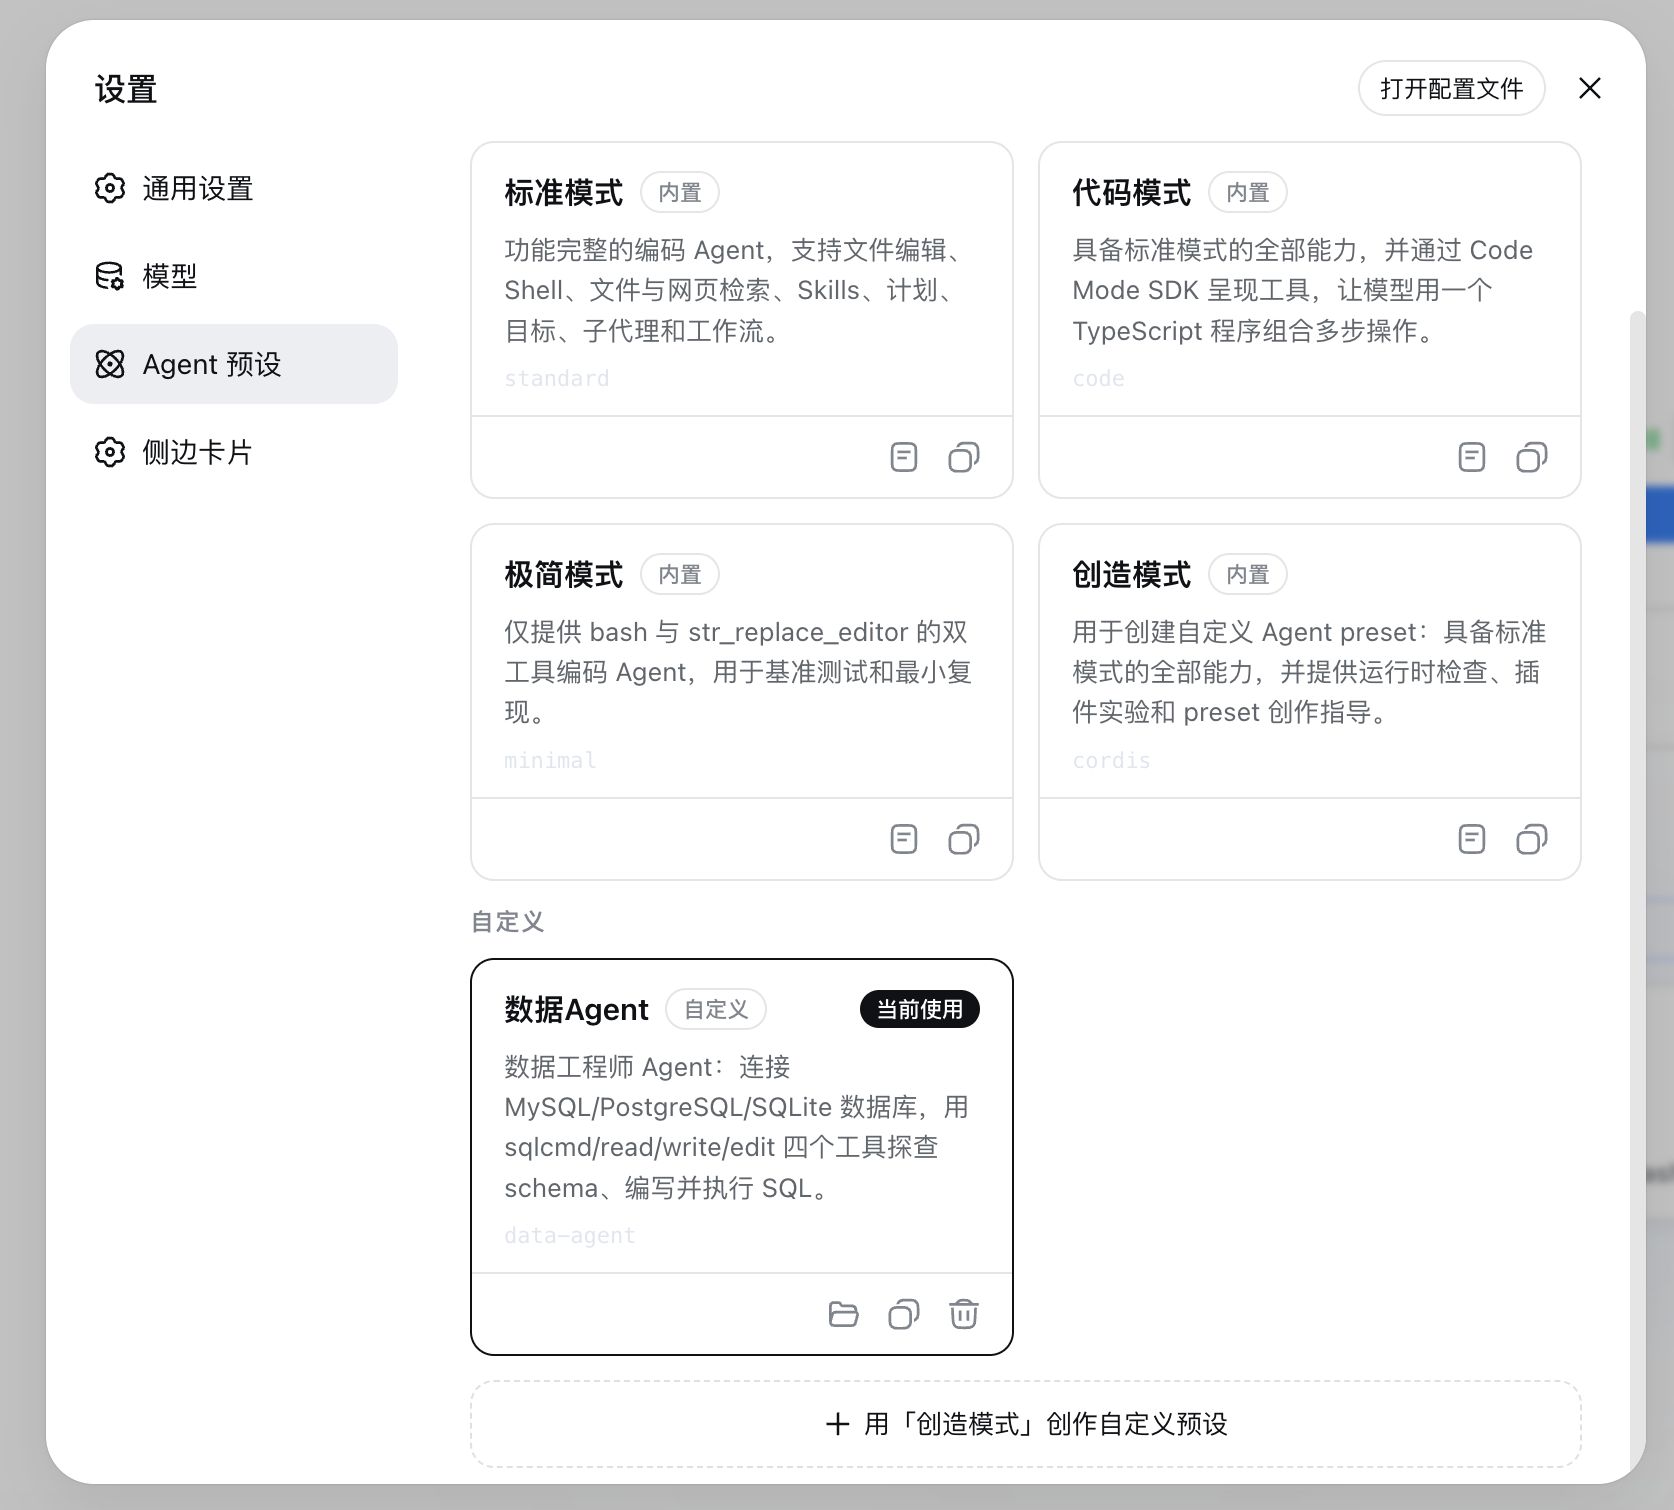Click the database icon beside 模型
This screenshot has height=1510, width=1674.
110,276
